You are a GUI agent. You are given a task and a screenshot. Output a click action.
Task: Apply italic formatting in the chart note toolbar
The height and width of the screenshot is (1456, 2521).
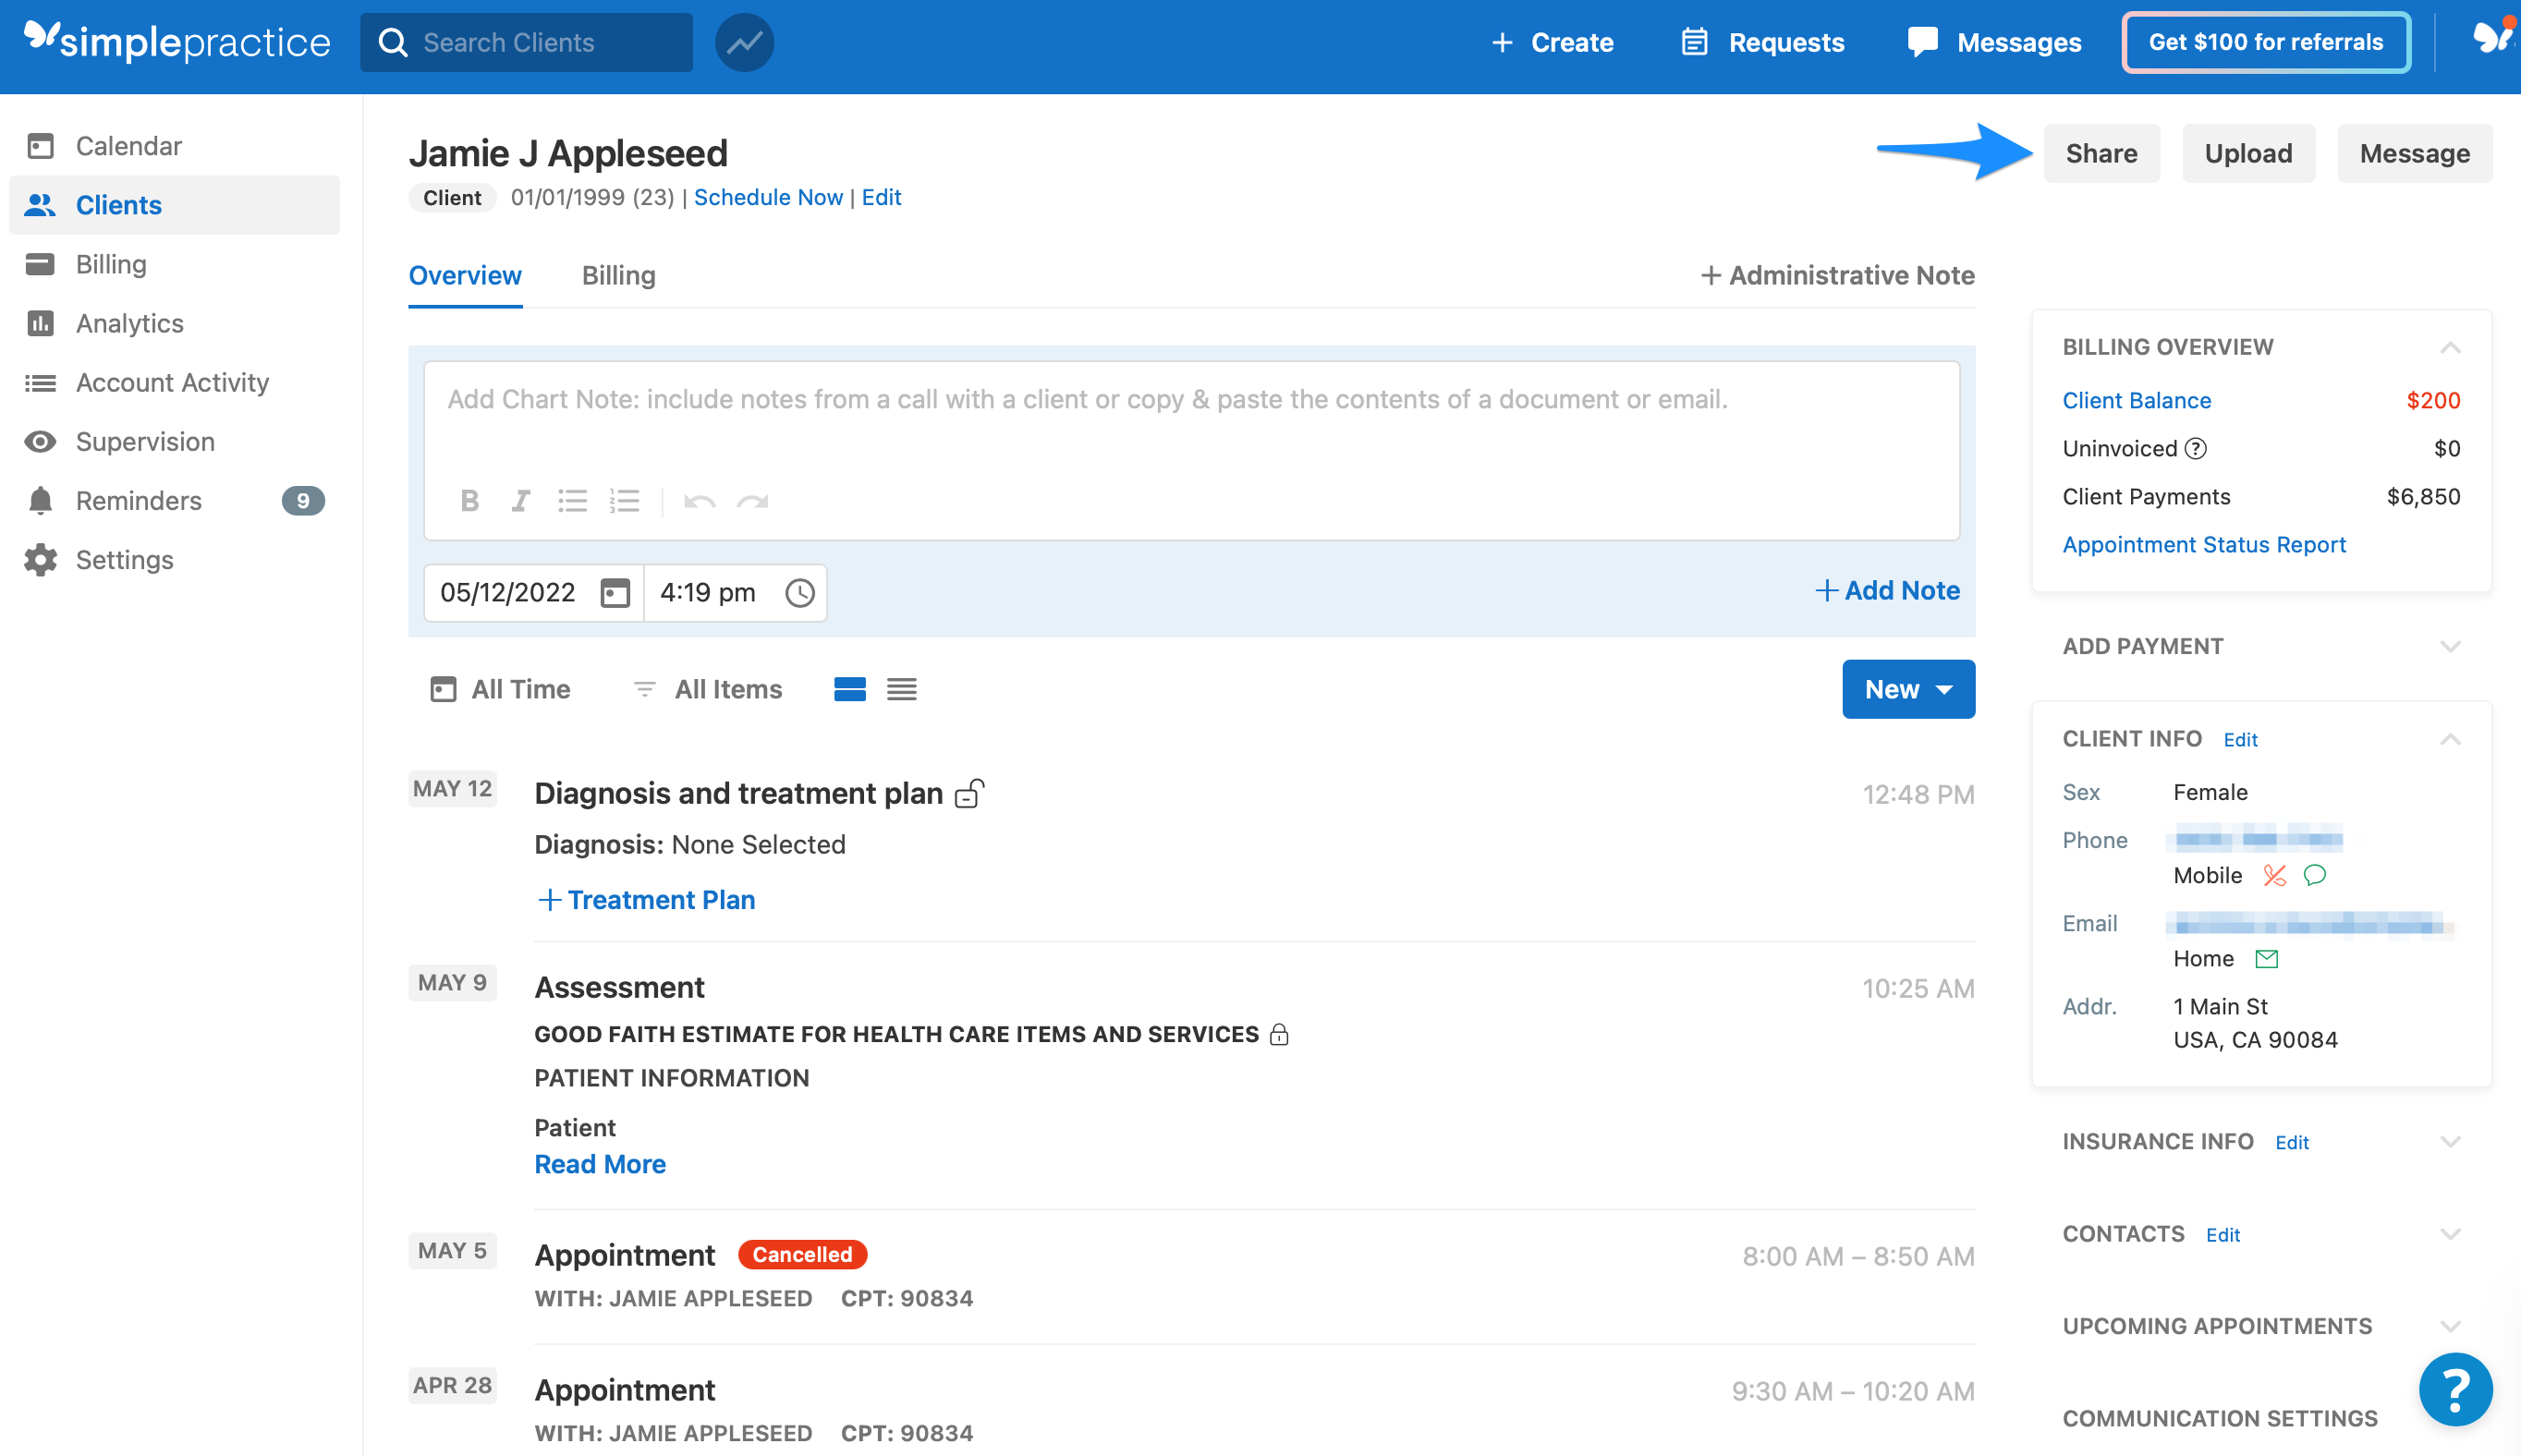(521, 501)
